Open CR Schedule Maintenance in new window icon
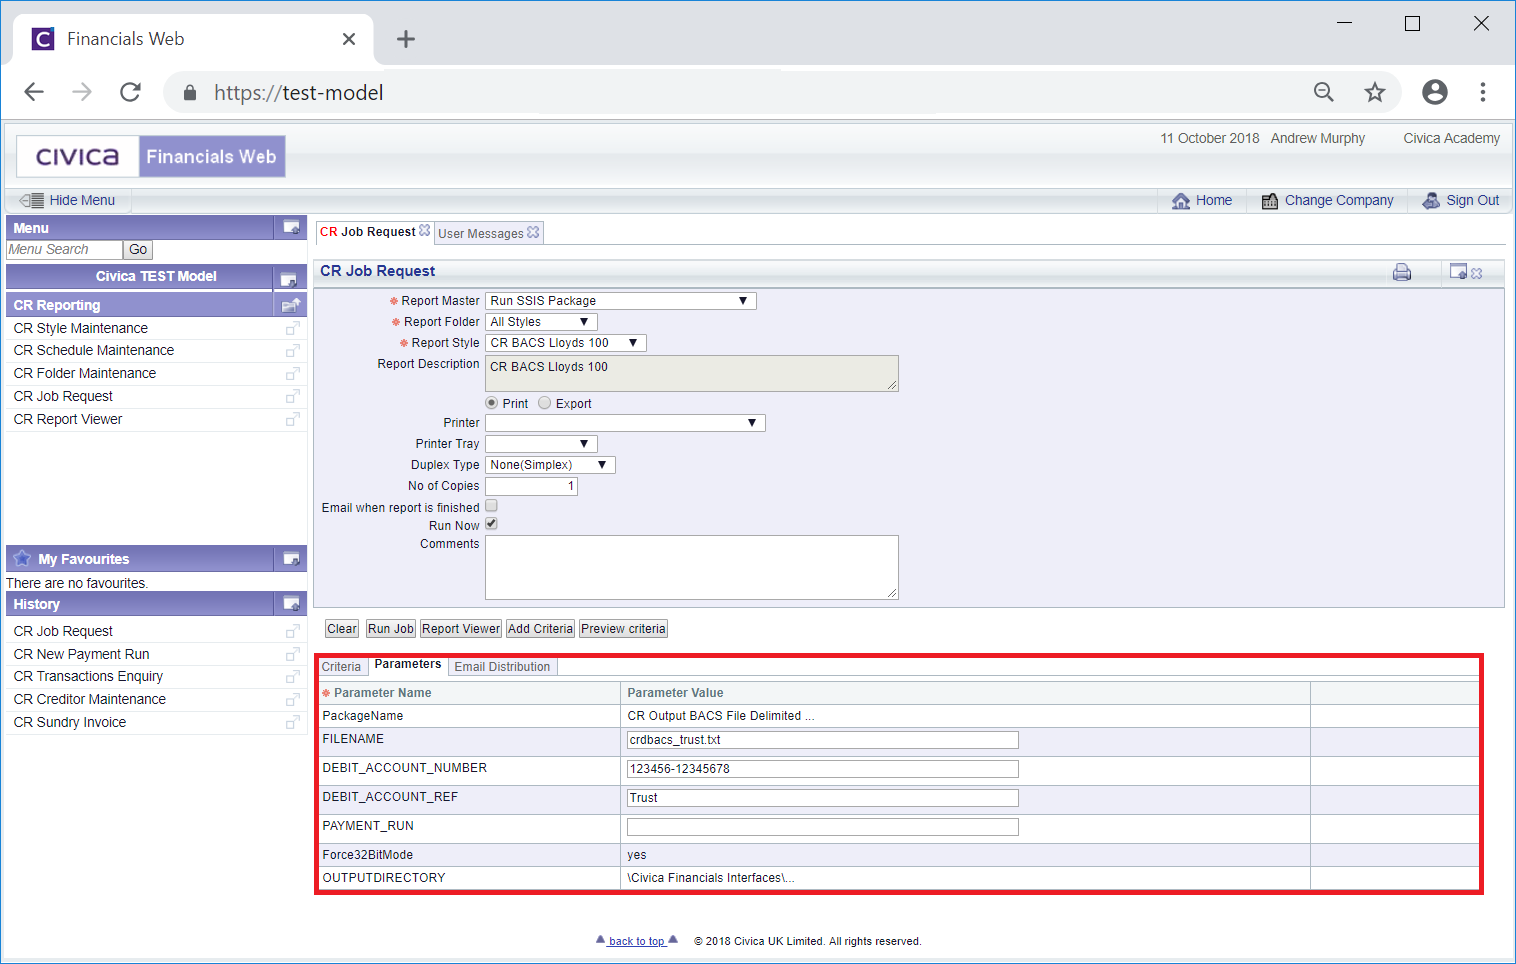Viewport: 1516px width, 964px height. 293,350
